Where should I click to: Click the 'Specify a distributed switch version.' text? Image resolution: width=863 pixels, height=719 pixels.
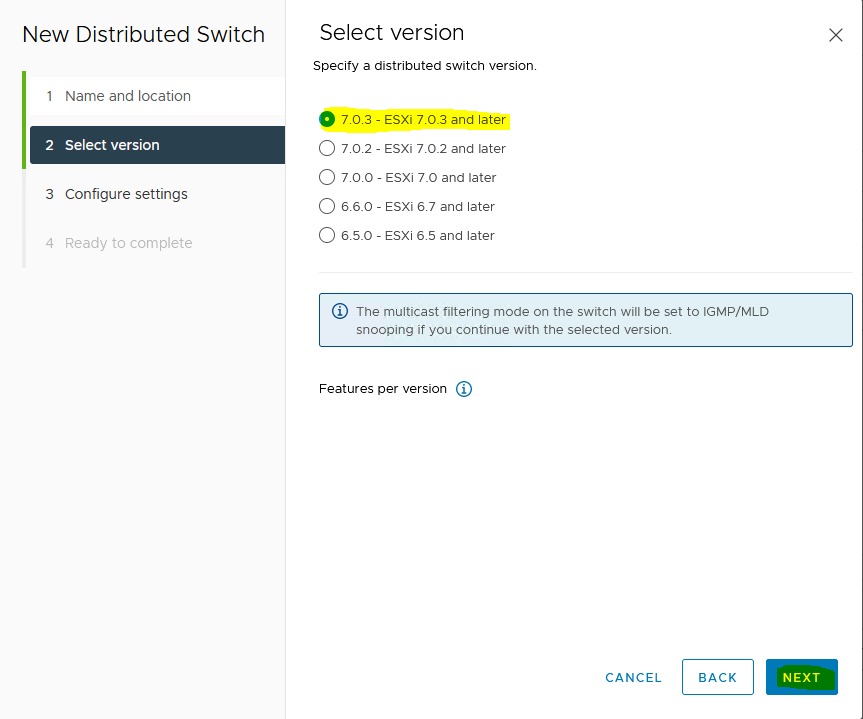[424, 66]
